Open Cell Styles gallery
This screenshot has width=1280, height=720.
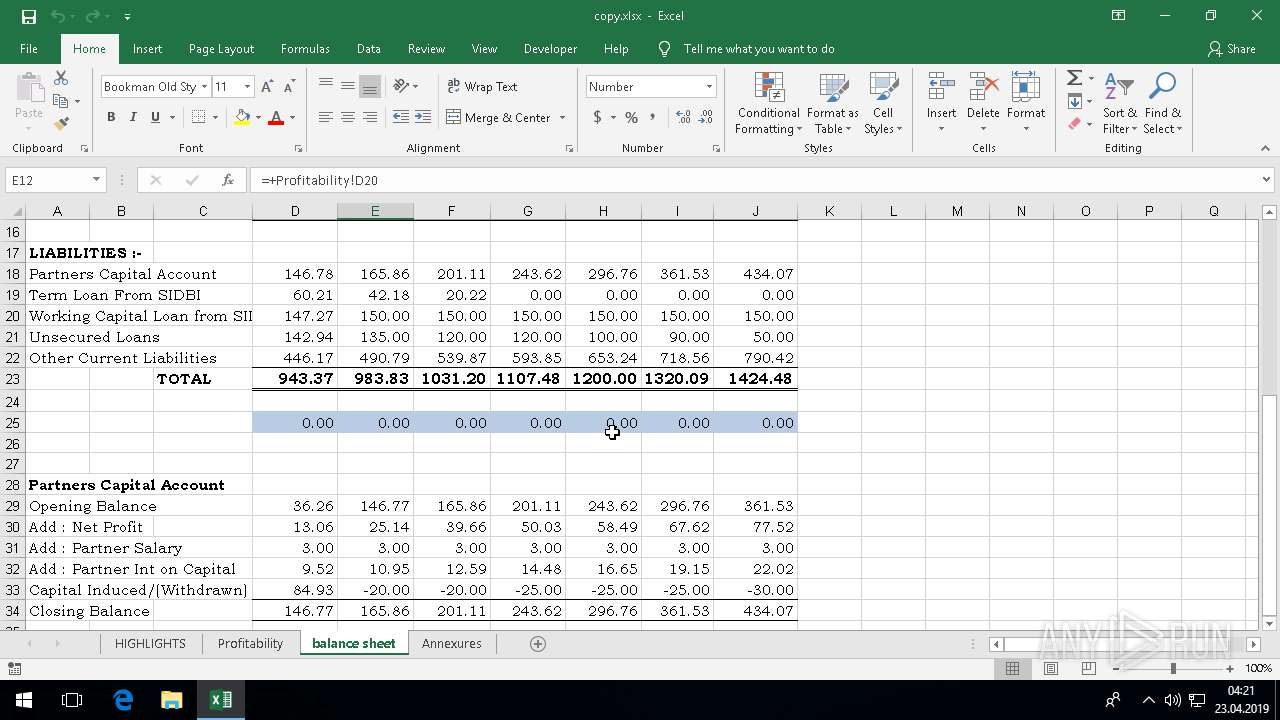(x=883, y=103)
